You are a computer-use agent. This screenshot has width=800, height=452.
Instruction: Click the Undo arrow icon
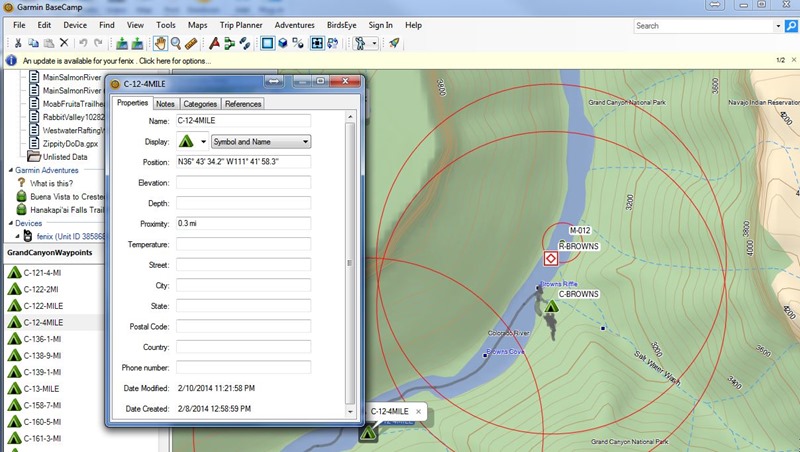tap(83, 43)
